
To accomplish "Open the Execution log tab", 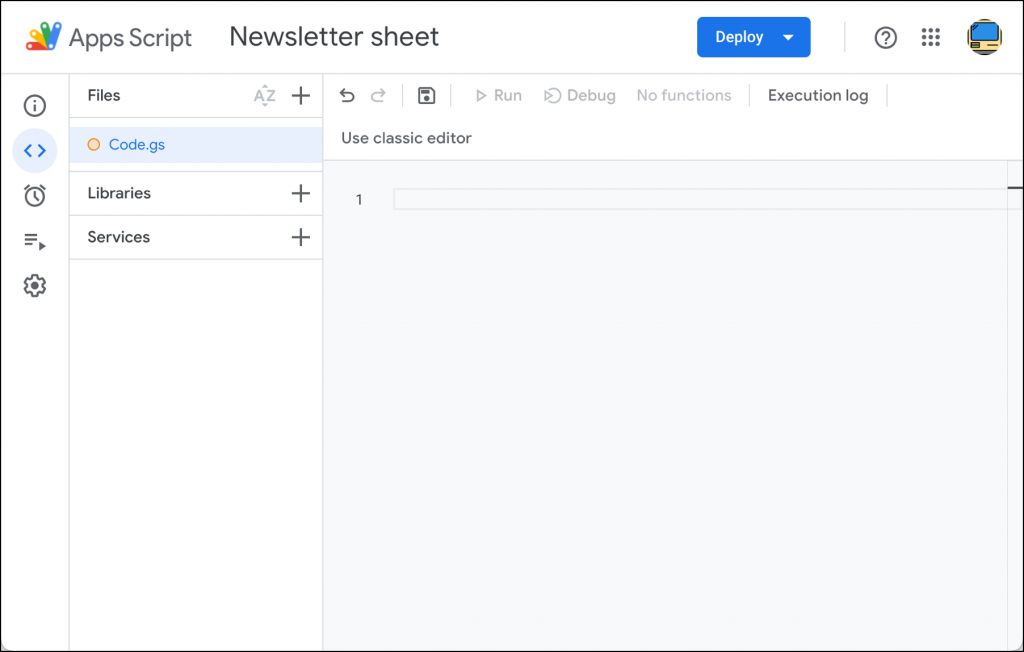I will [817, 95].
